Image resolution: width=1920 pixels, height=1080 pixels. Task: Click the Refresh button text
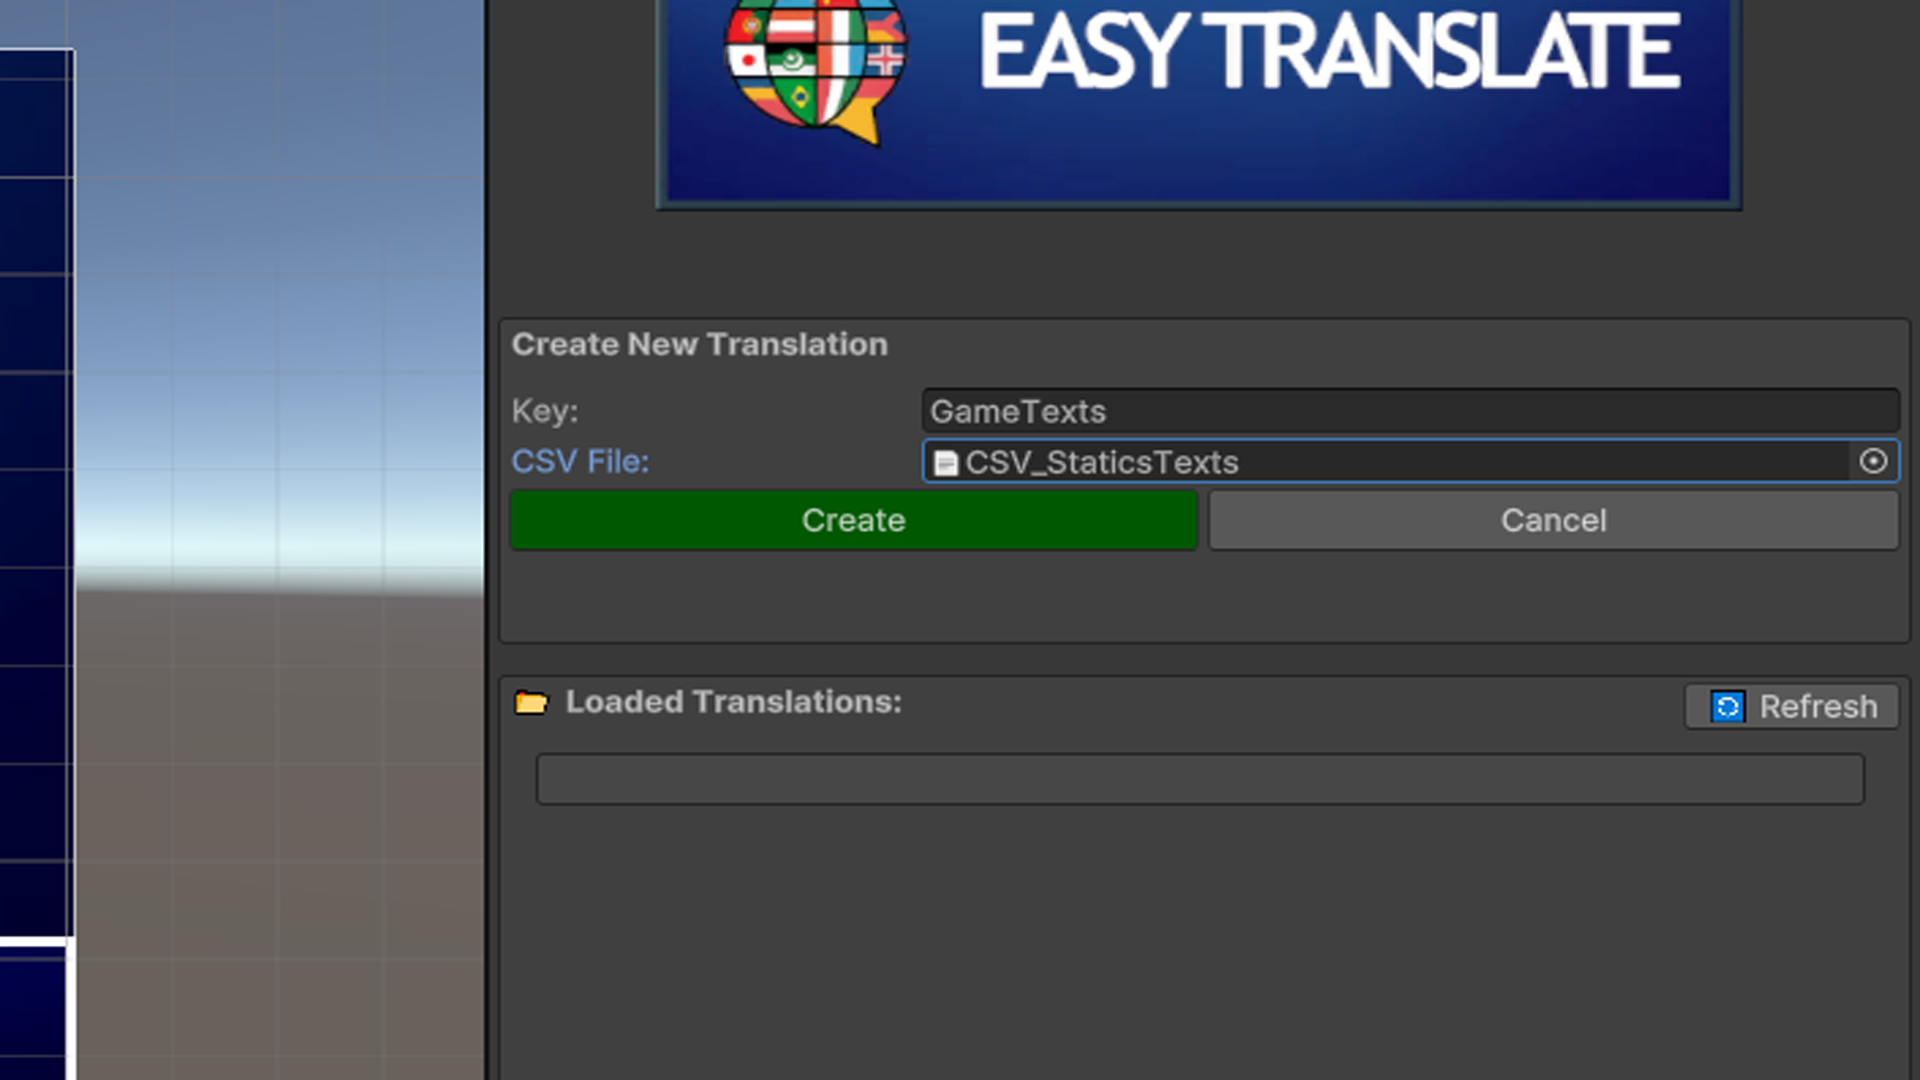point(1817,707)
